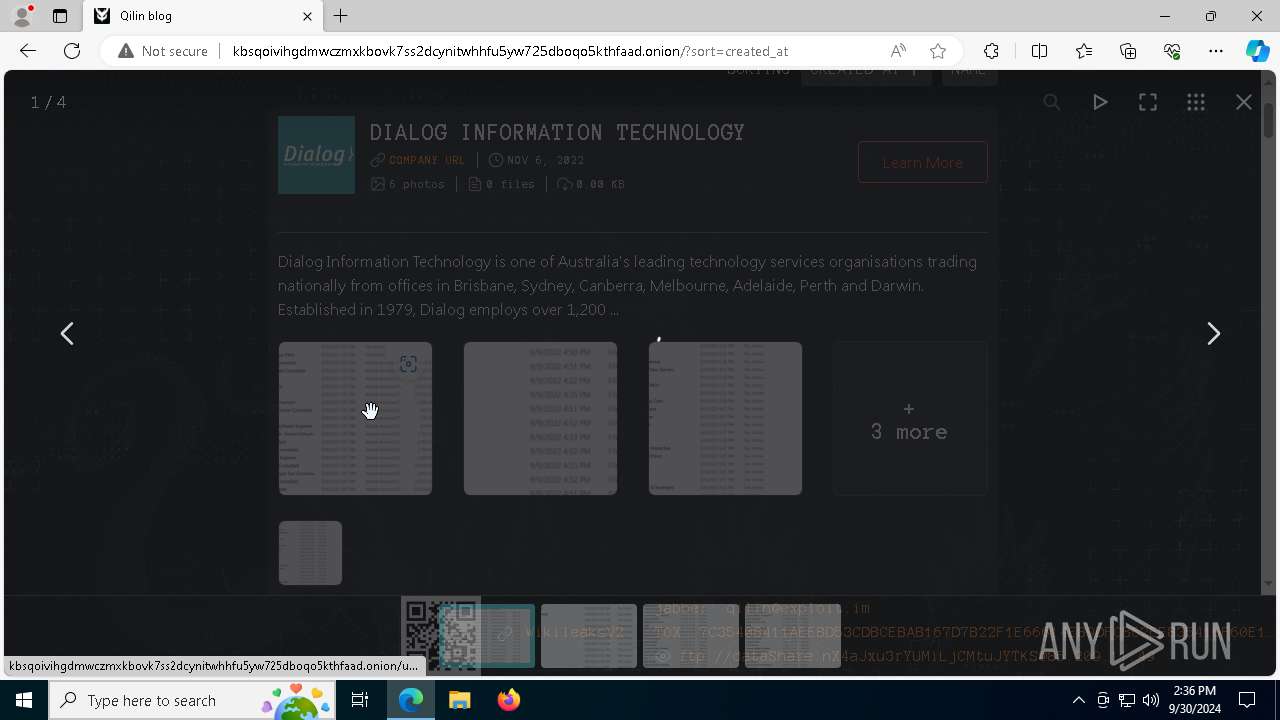Open the tab actions menu icon
The width and height of the screenshot is (1280, 720).
(60, 16)
